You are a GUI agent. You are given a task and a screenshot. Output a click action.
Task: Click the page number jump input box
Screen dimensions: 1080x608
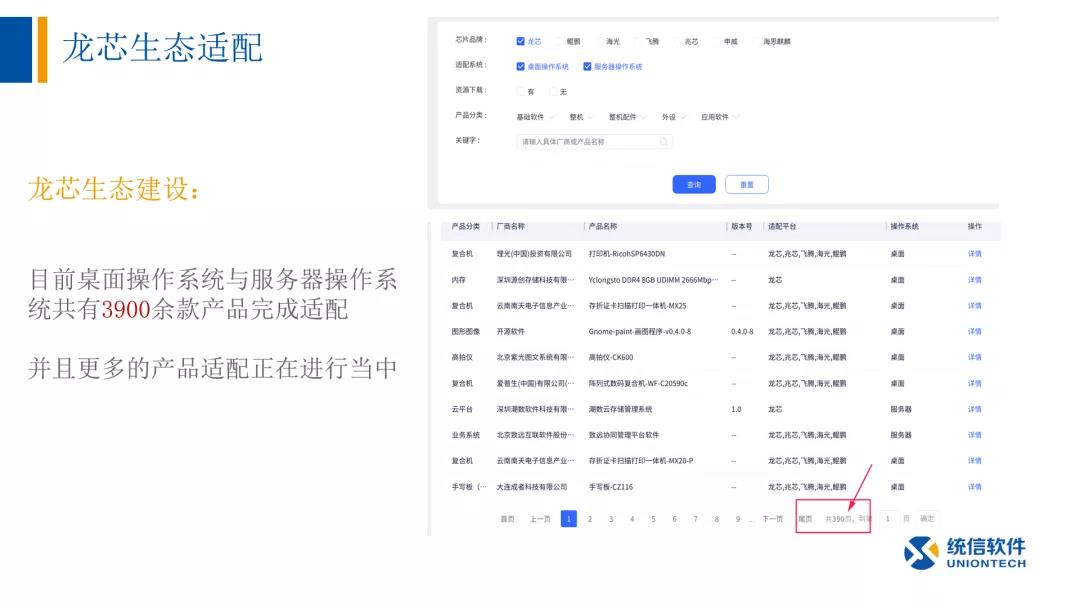887,519
